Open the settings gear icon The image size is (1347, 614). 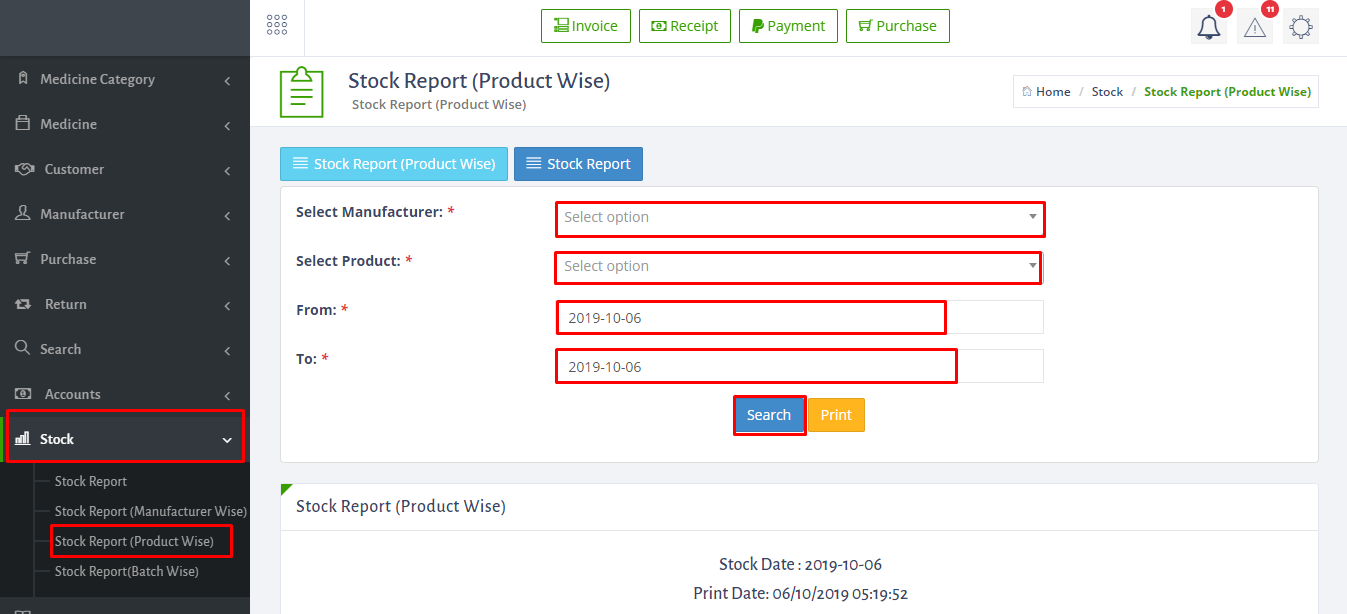pos(1300,27)
